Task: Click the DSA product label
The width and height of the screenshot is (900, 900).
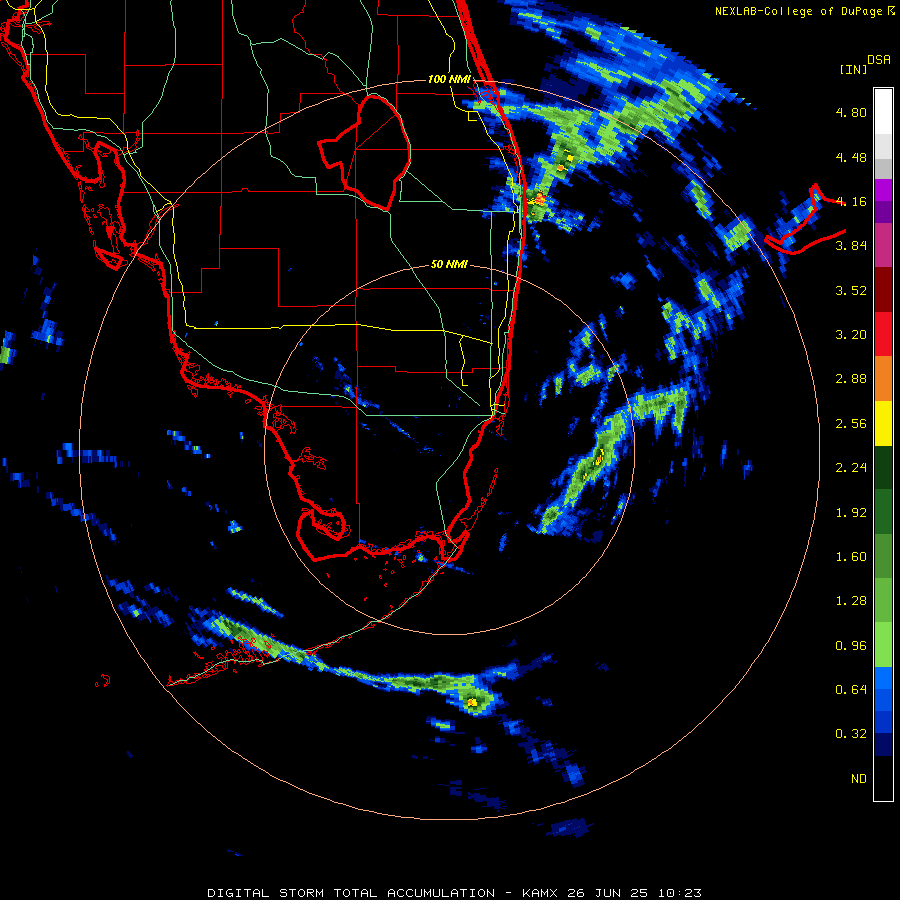Action: [879, 60]
